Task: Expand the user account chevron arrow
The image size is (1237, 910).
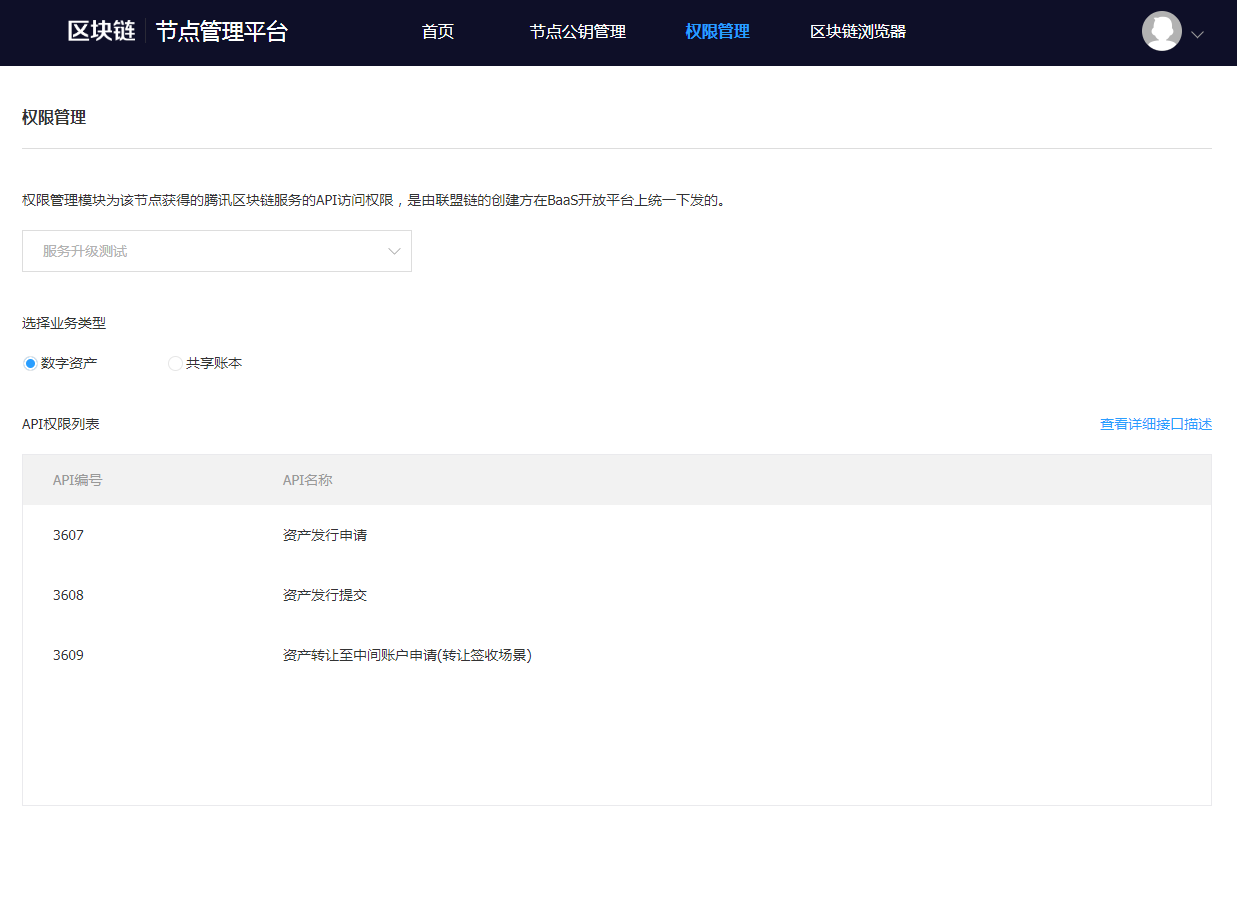Action: point(1197,34)
